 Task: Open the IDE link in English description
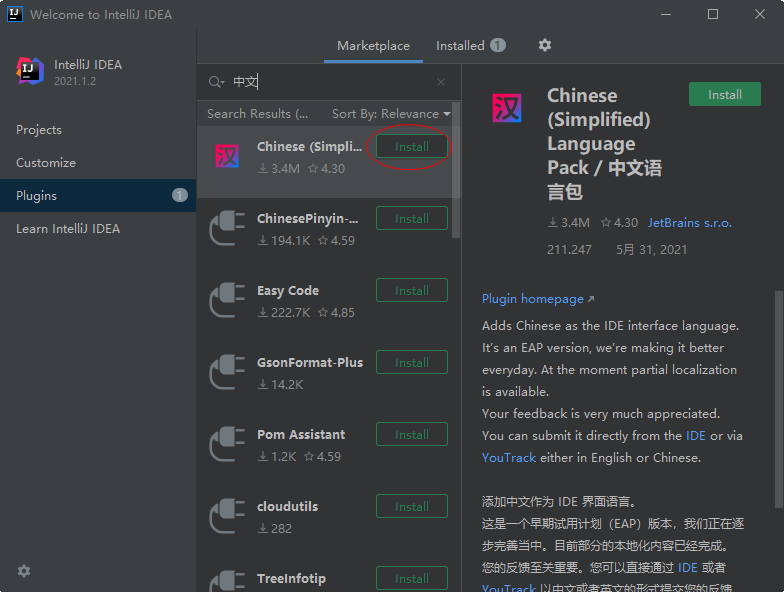coord(696,436)
